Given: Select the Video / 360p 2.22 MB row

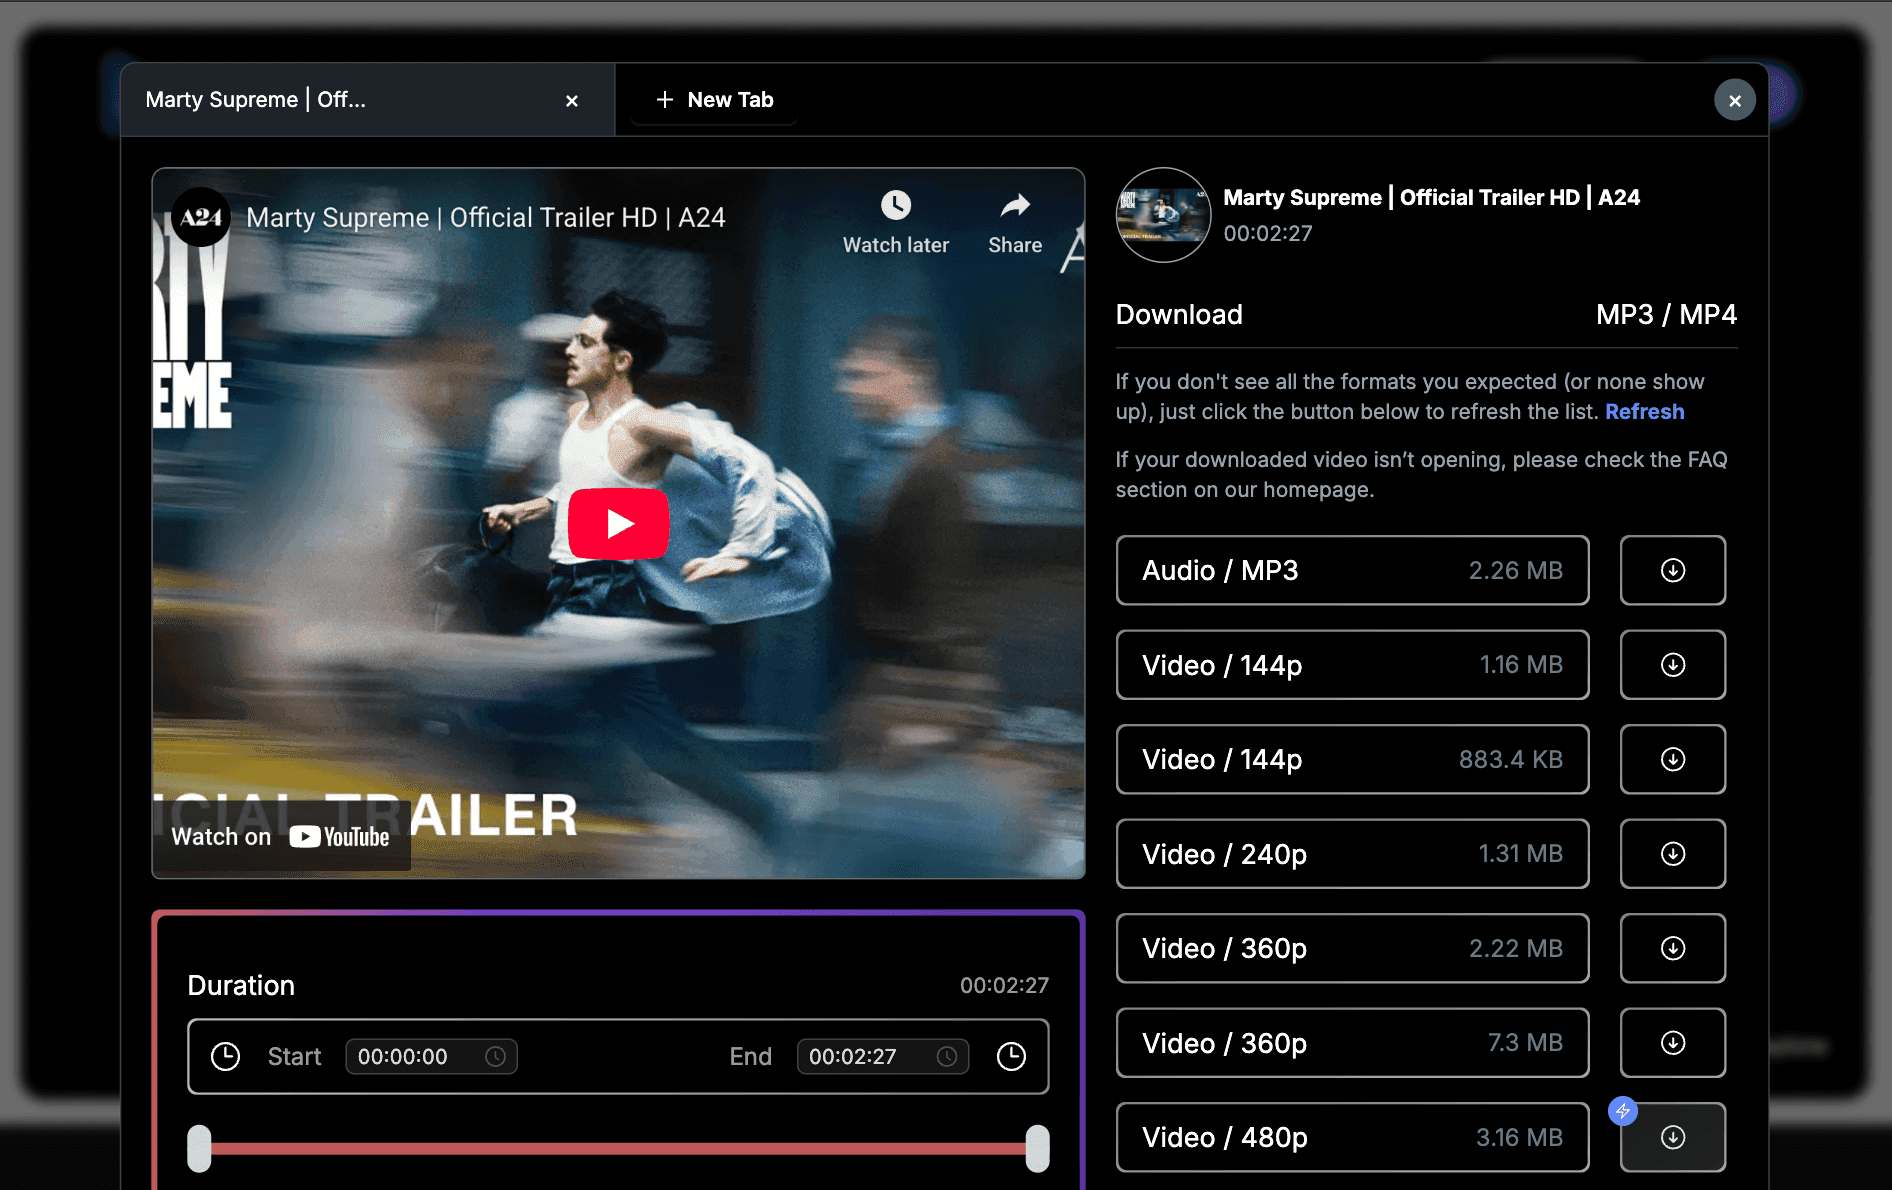Looking at the screenshot, I should click(x=1352, y=948).
